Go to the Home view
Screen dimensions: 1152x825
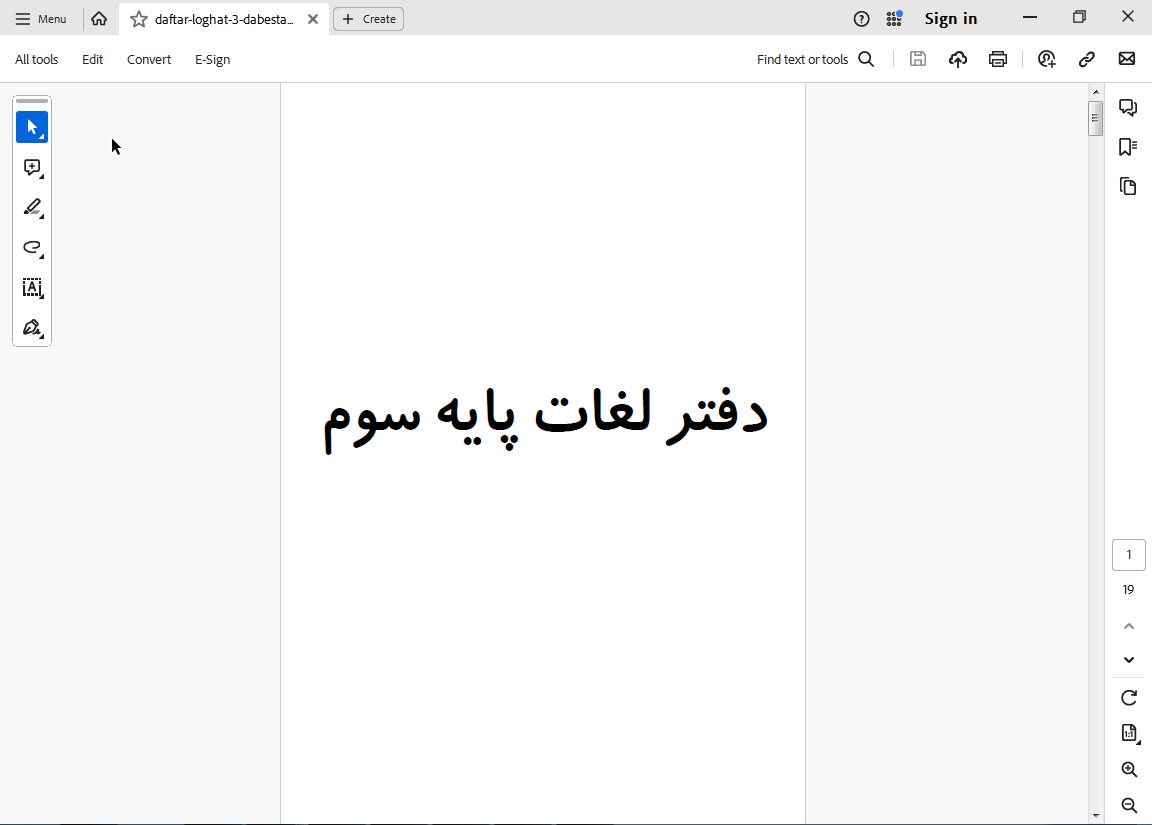point(99,19)
